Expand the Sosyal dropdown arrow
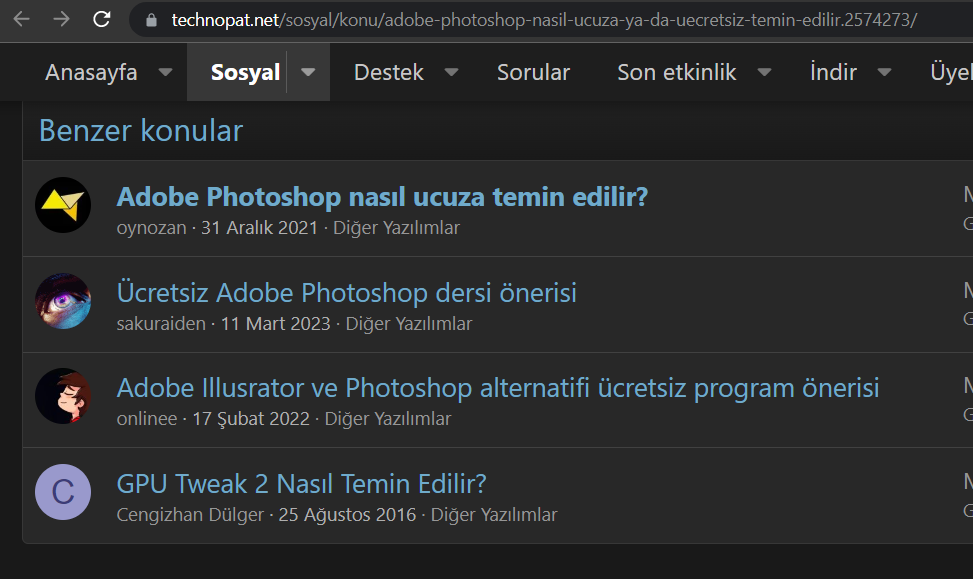Screen dimensions: 973x579 [309, 72]
